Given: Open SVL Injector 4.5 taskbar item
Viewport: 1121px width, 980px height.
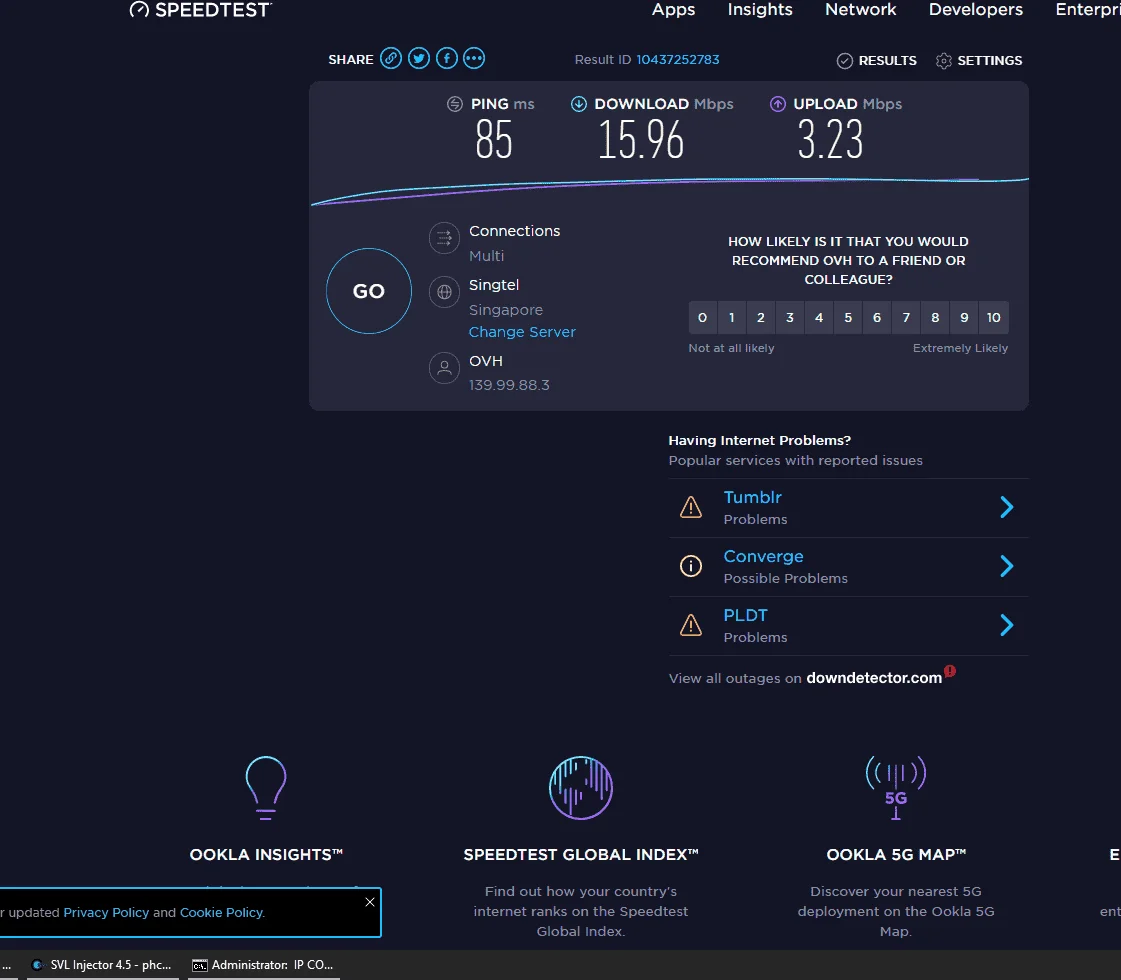Looking at the screenshot, I should 102,965.
